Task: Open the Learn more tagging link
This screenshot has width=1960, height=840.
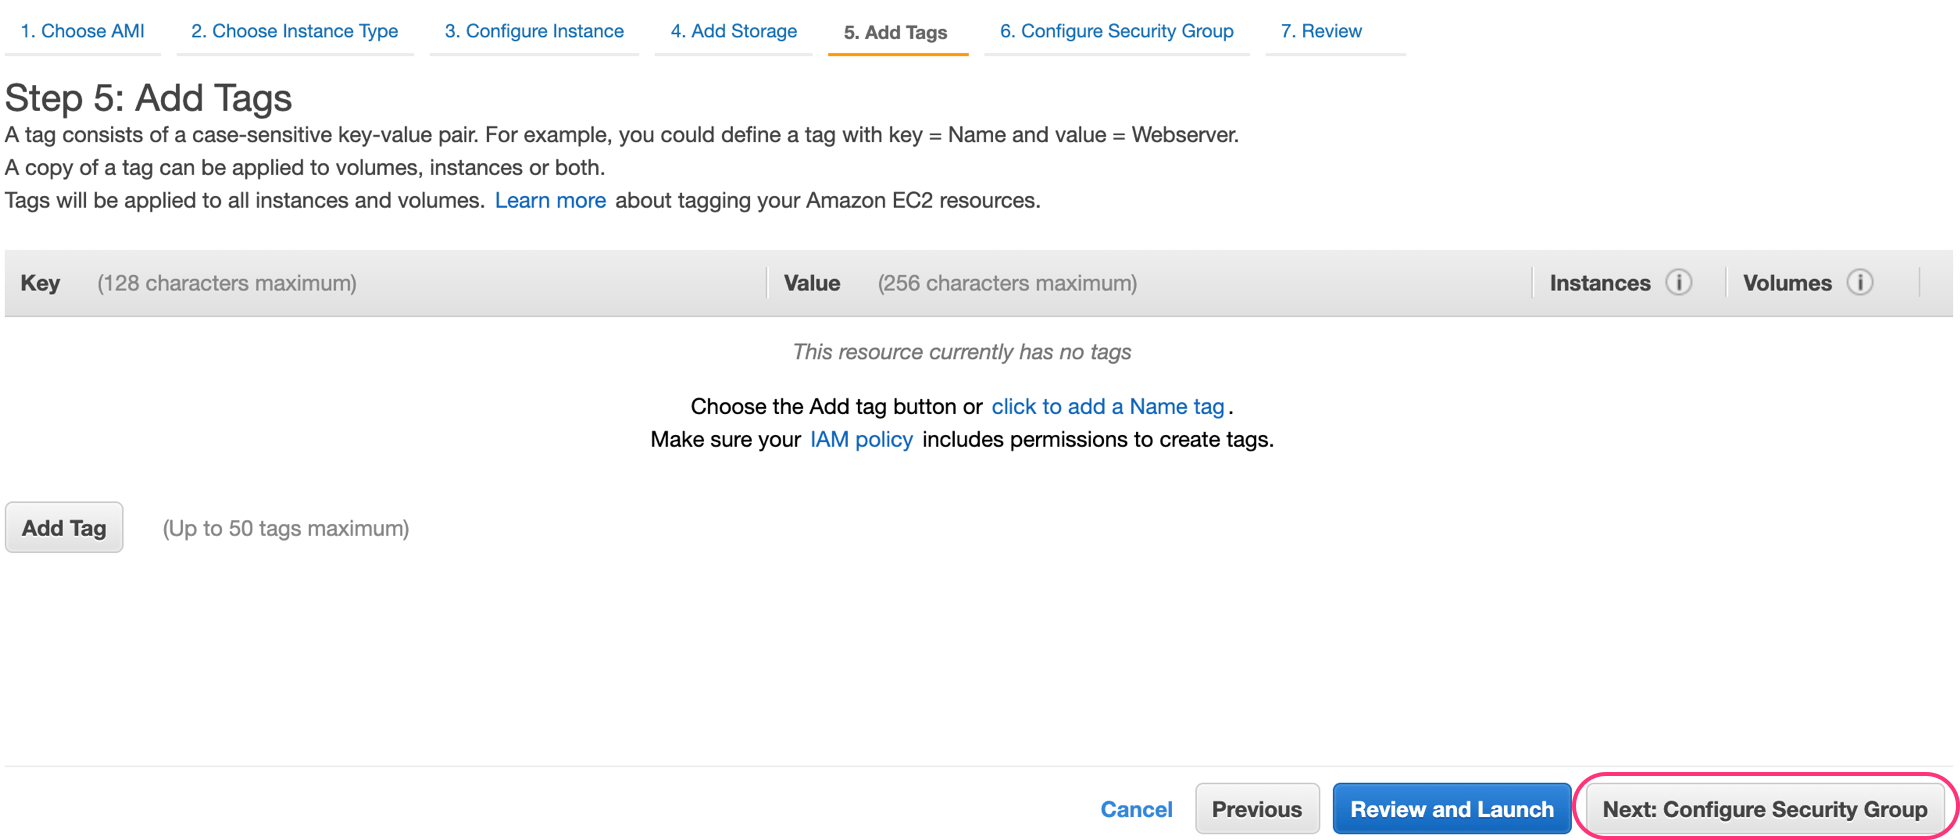Action: [550, 200]
